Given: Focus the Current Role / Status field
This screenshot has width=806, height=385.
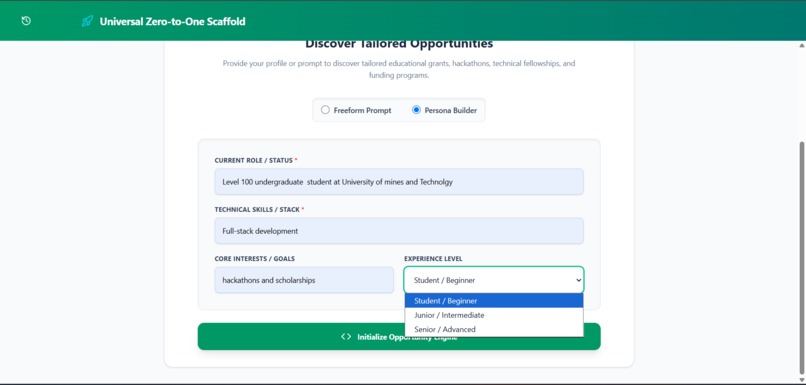Looking at the screenshot, I should pyautogui.click(x=399, y=182).
